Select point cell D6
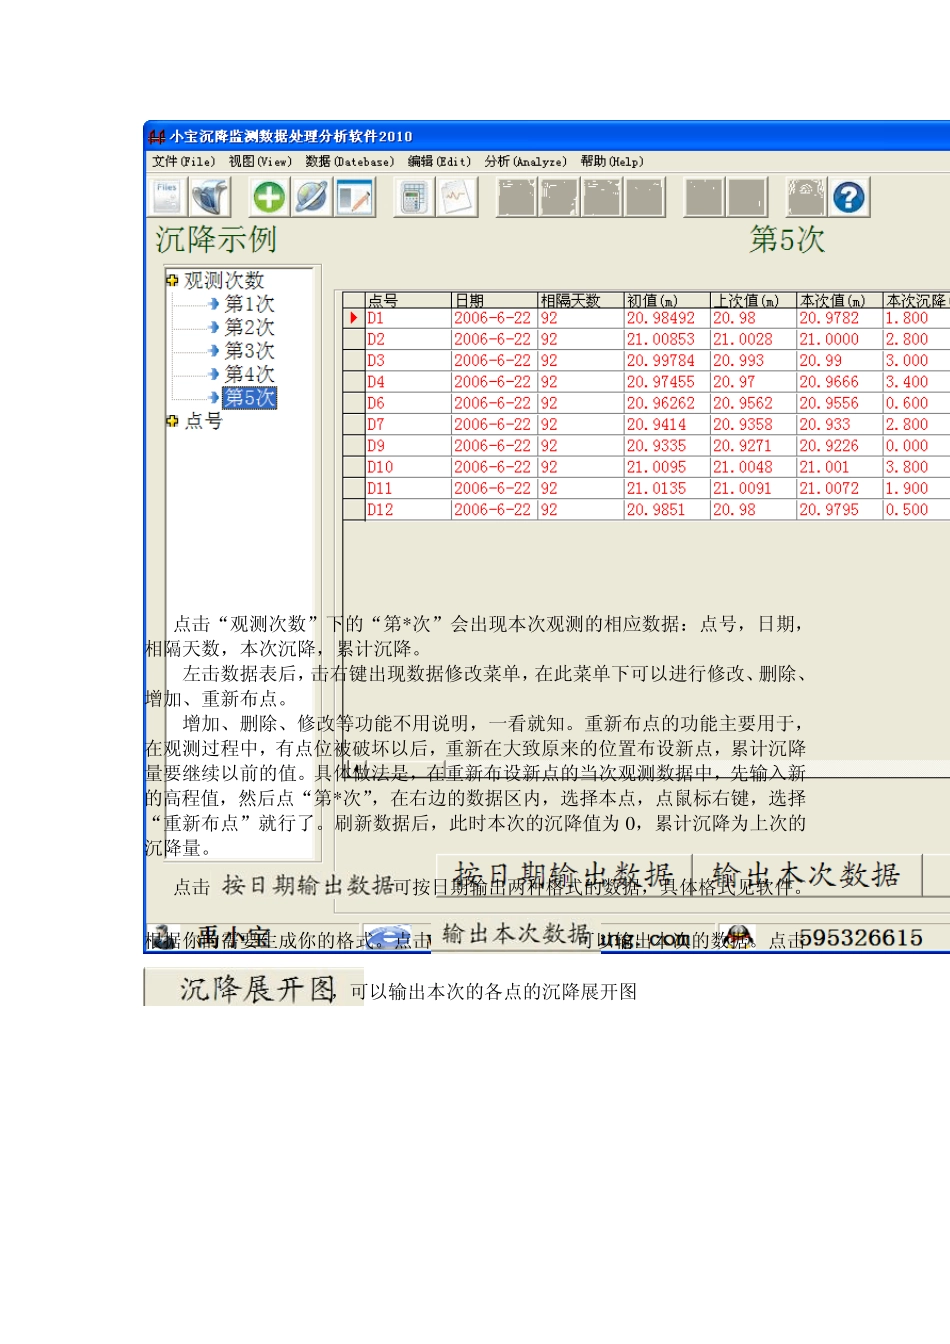 [x=408, y=403]
